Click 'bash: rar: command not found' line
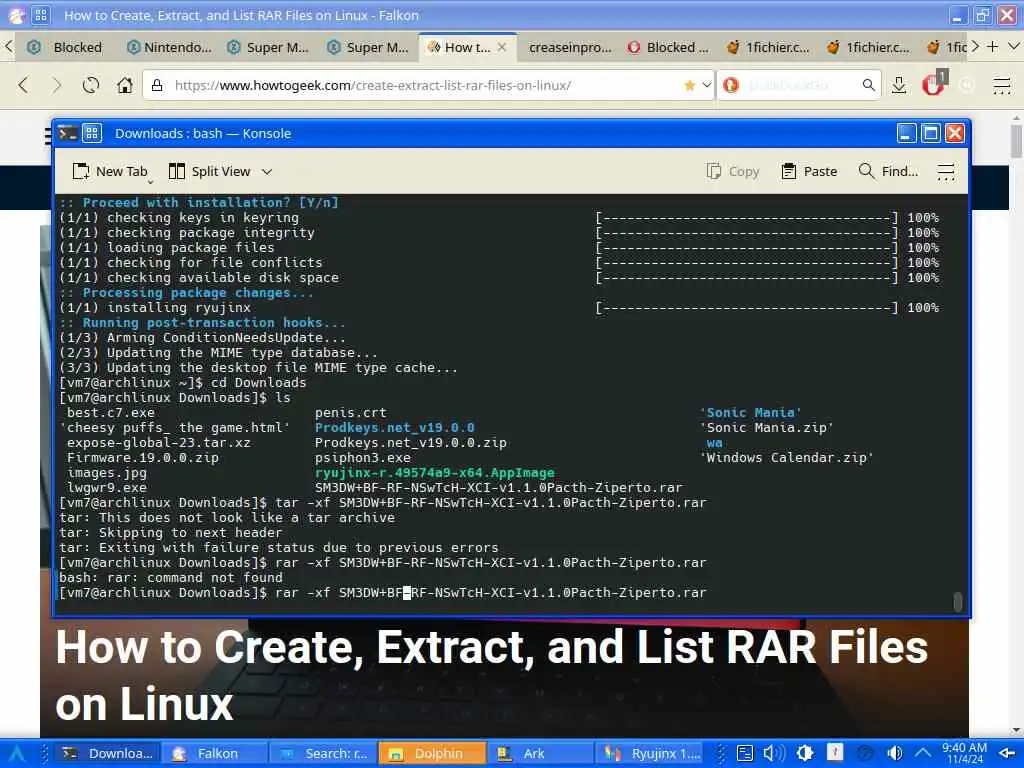Image resolution: width=1024 pixels, height=768 pixels. (x=170, y=578)
